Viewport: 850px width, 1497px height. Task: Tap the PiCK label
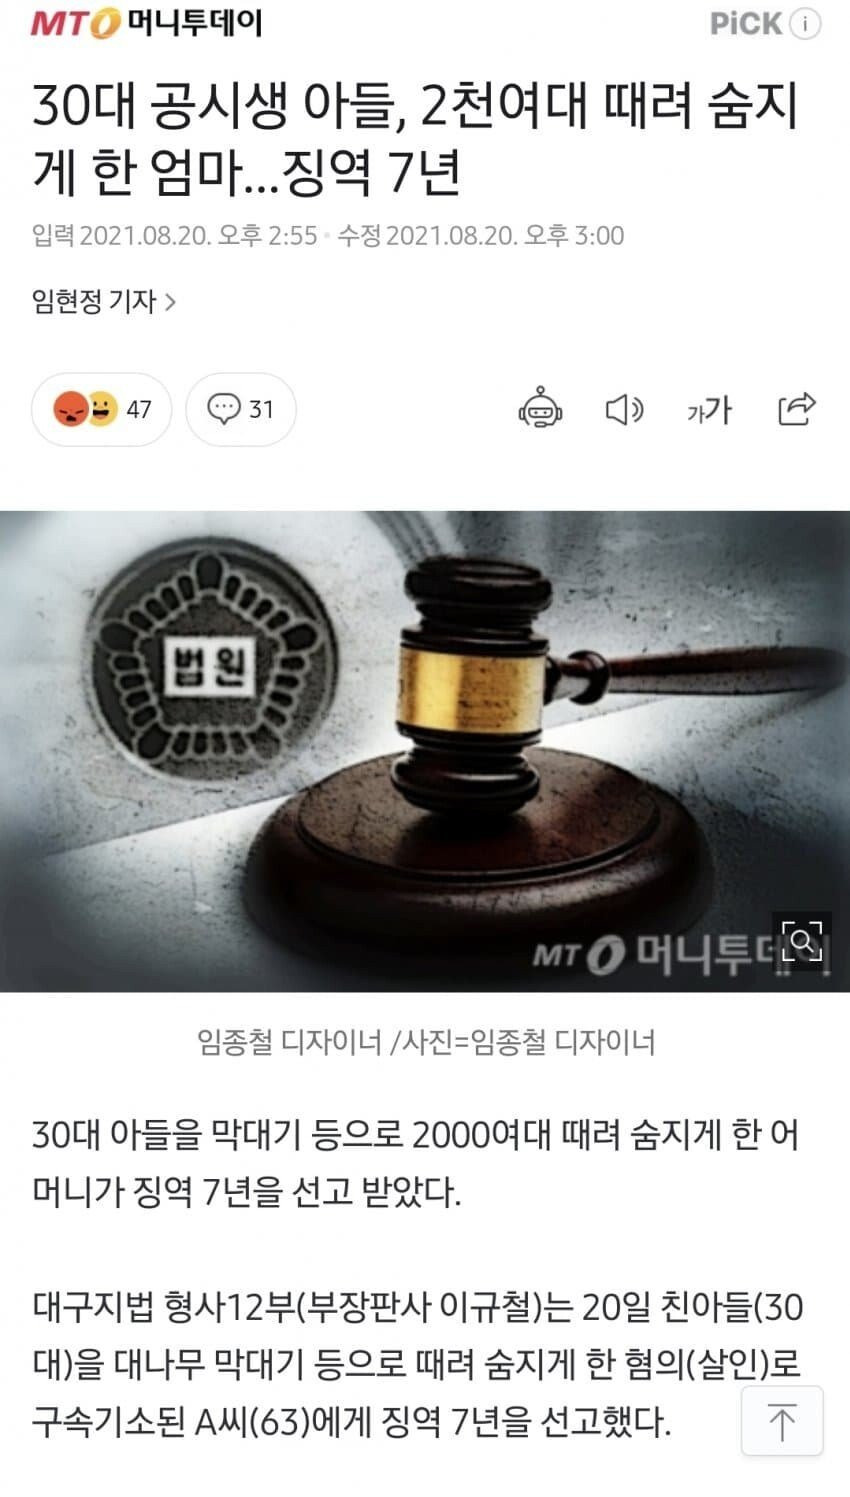pos(745,24)
